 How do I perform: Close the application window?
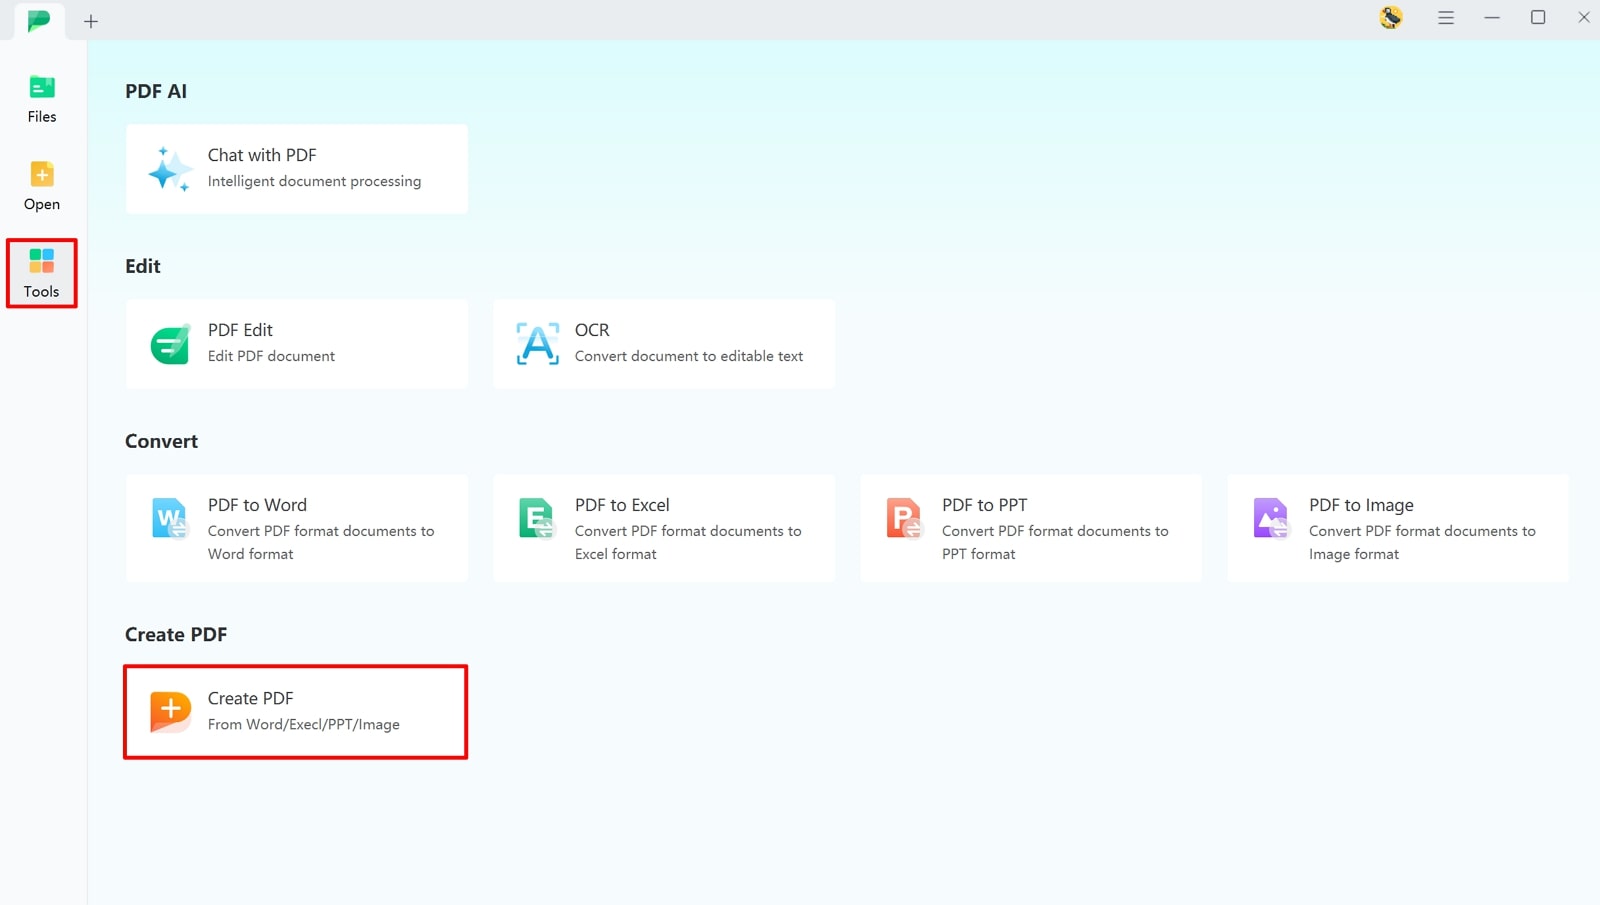(x=1584, y=17)
